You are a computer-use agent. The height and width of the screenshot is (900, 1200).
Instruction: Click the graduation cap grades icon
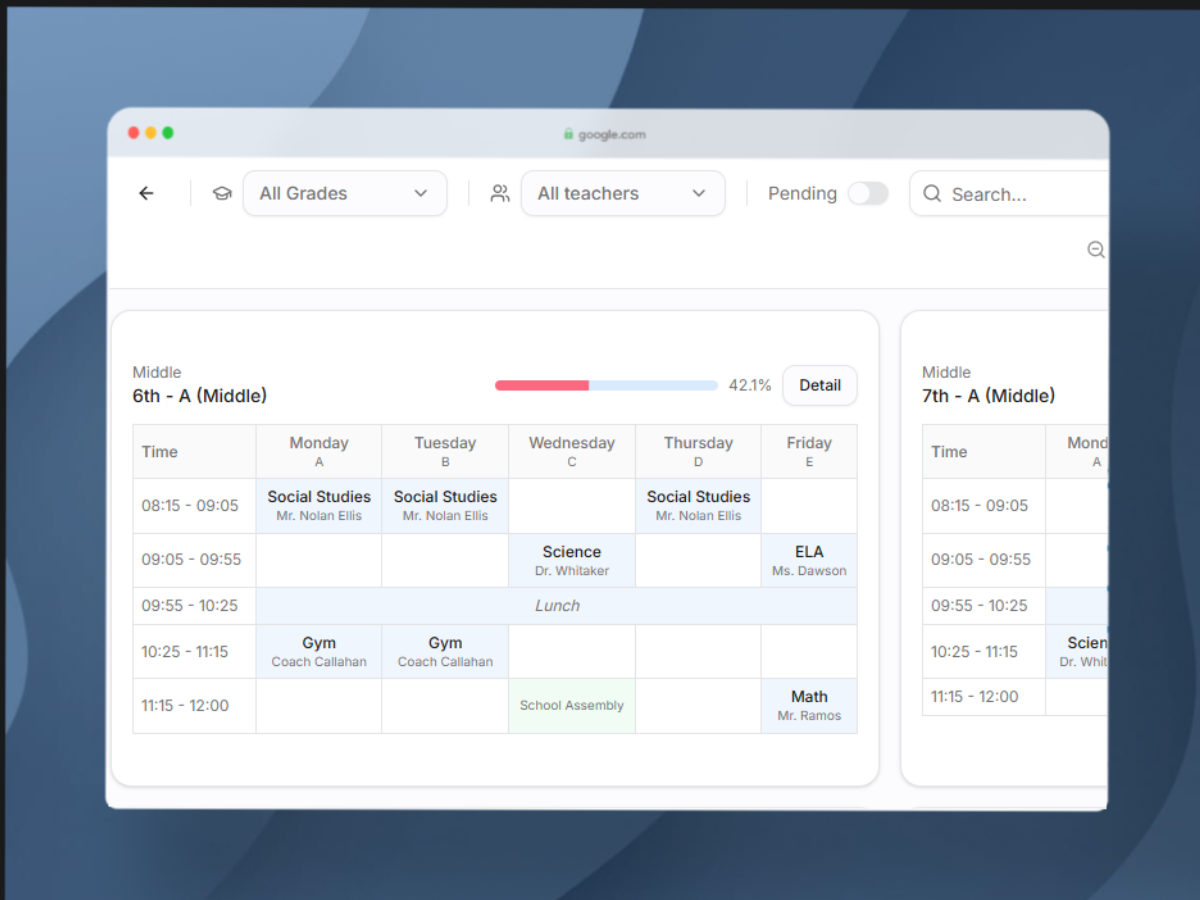(222, 194)
